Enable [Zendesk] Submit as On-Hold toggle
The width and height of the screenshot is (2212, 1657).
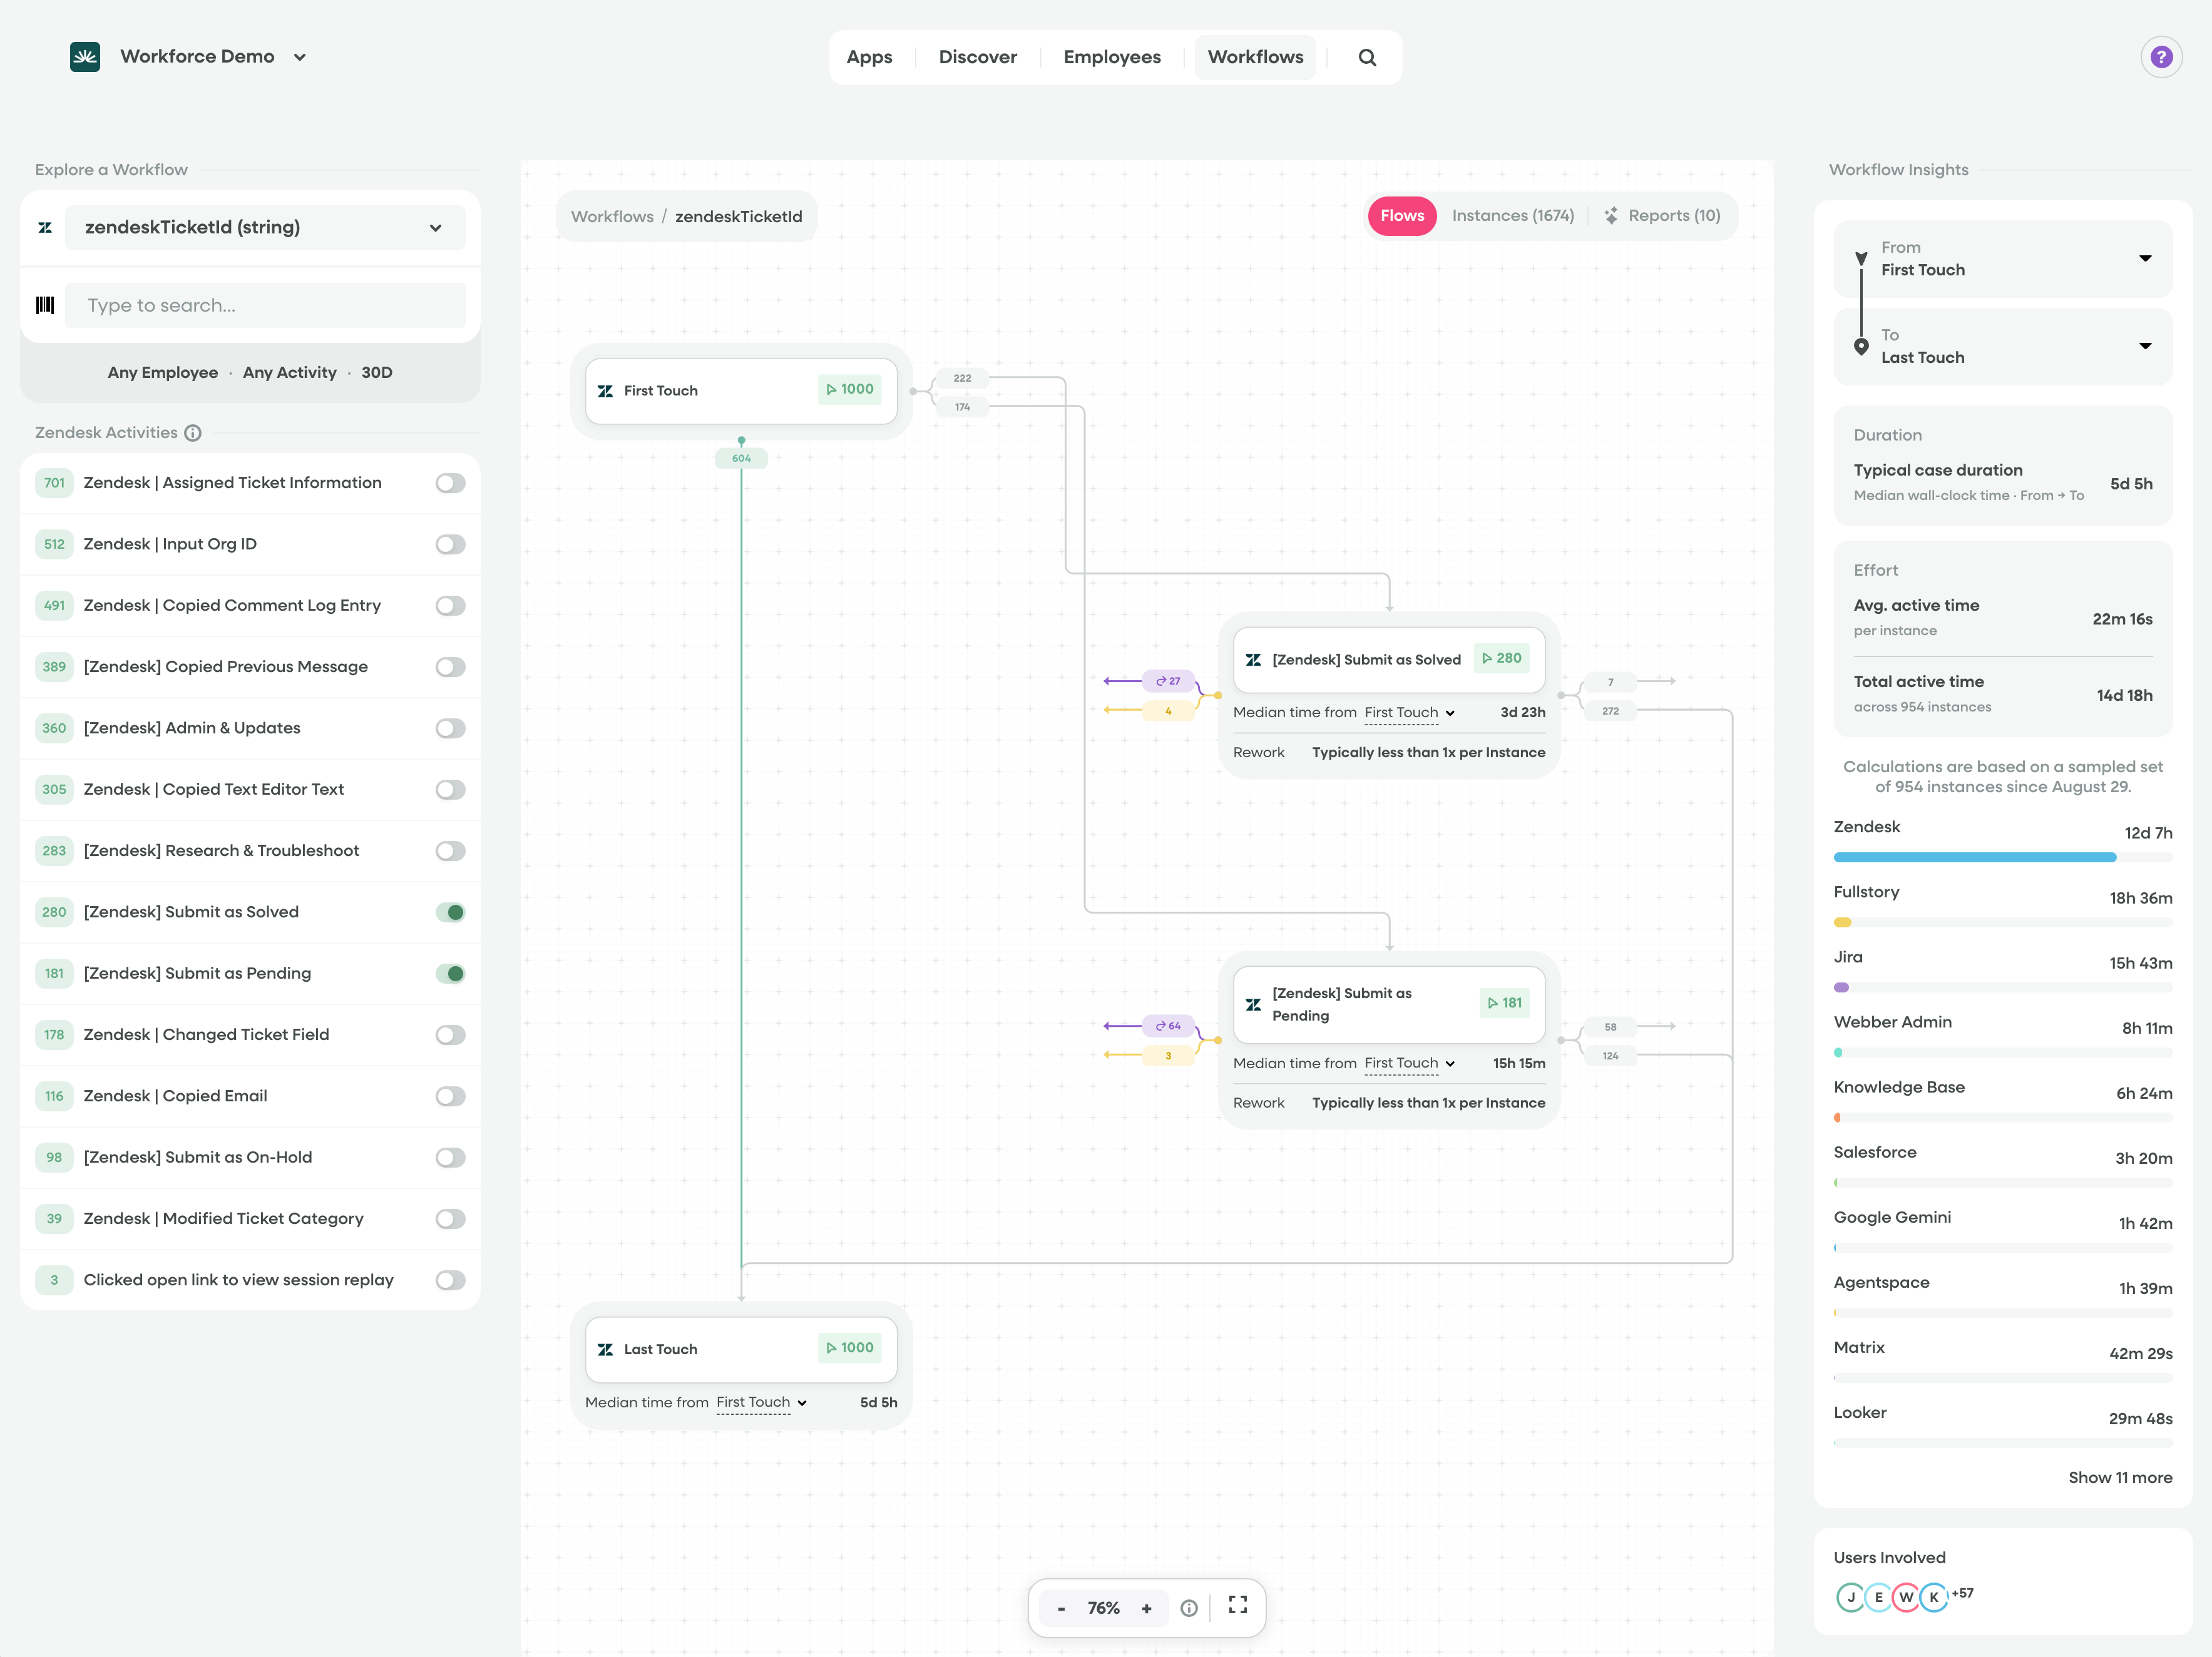tap(450, 1157)
